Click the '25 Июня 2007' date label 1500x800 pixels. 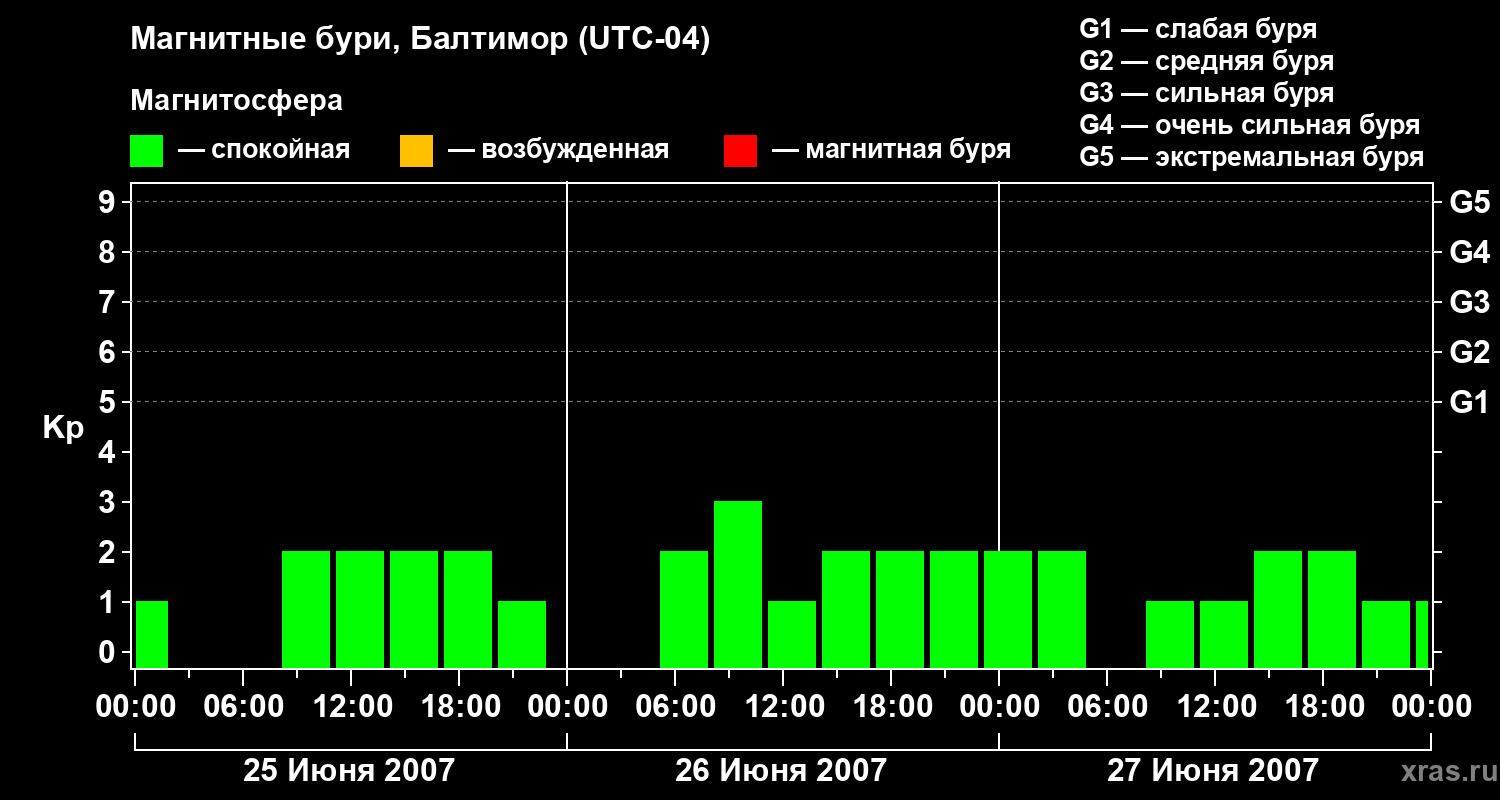[x=349, y=771]
